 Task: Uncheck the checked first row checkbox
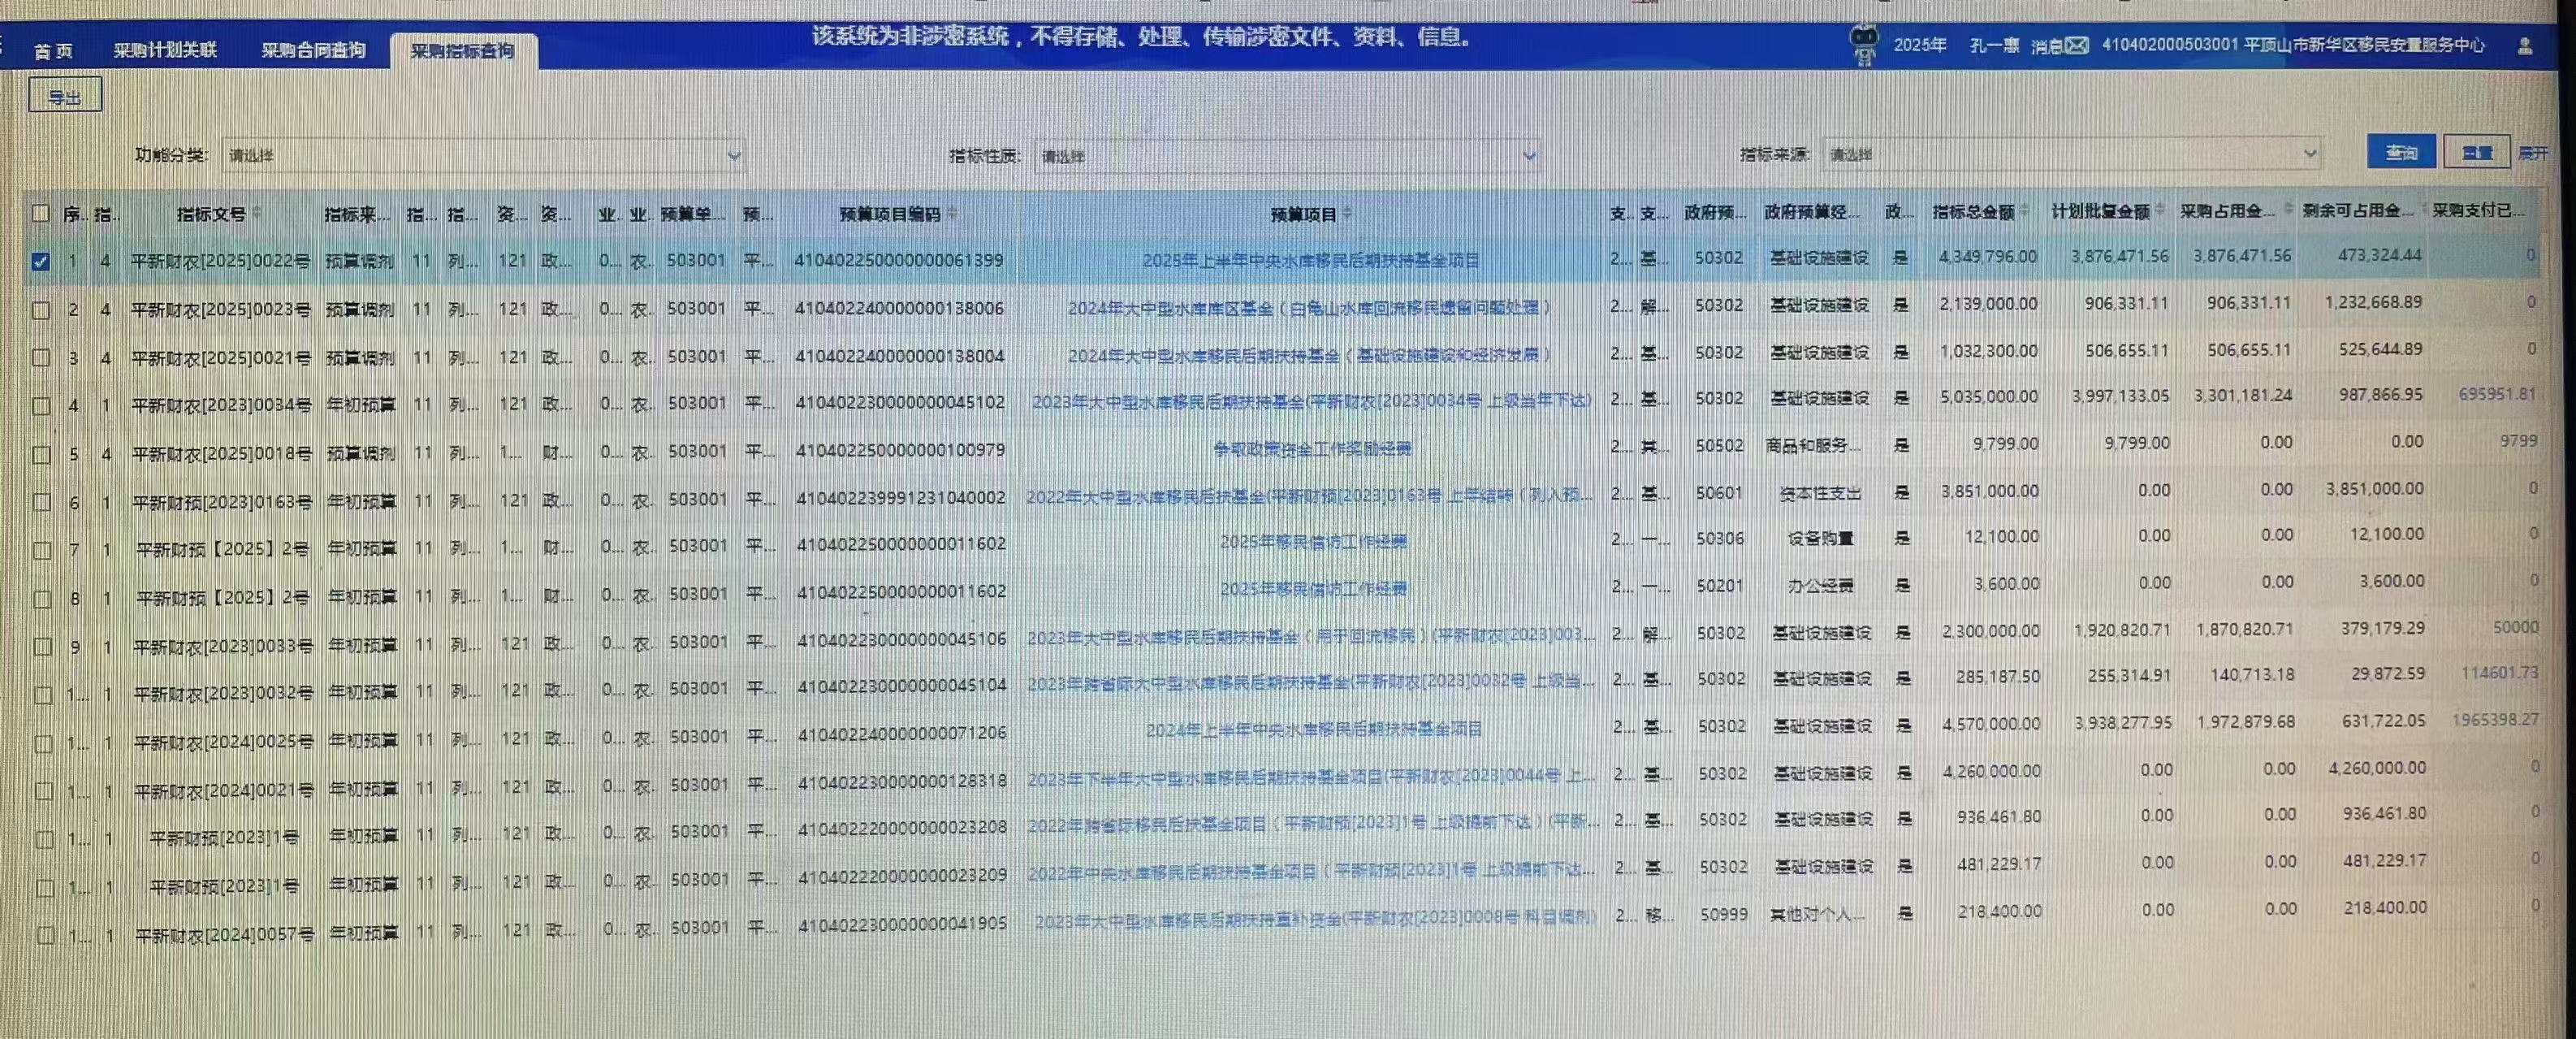coord(41,261)
